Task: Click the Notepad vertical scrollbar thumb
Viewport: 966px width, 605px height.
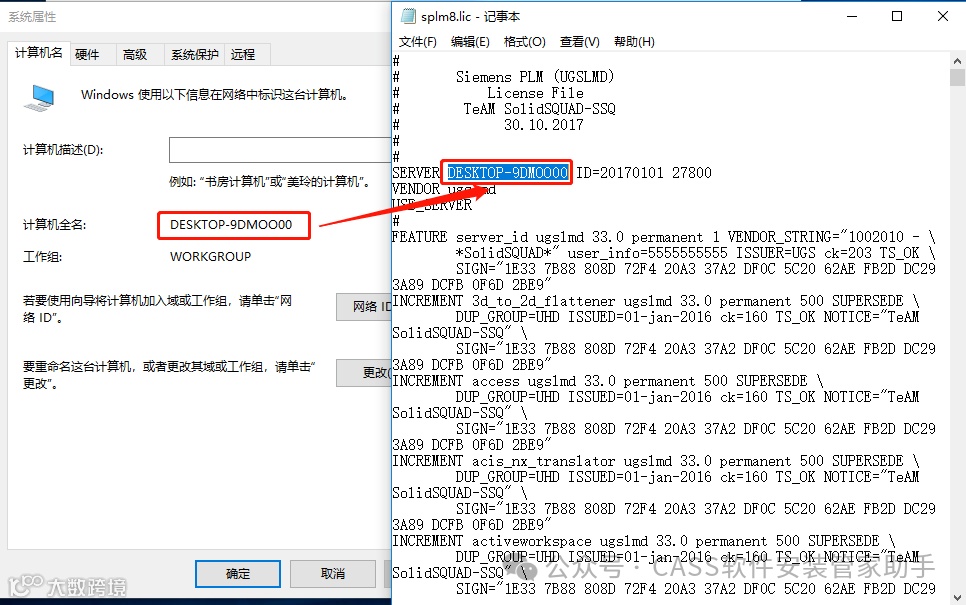Action: (x=957, y=78)
